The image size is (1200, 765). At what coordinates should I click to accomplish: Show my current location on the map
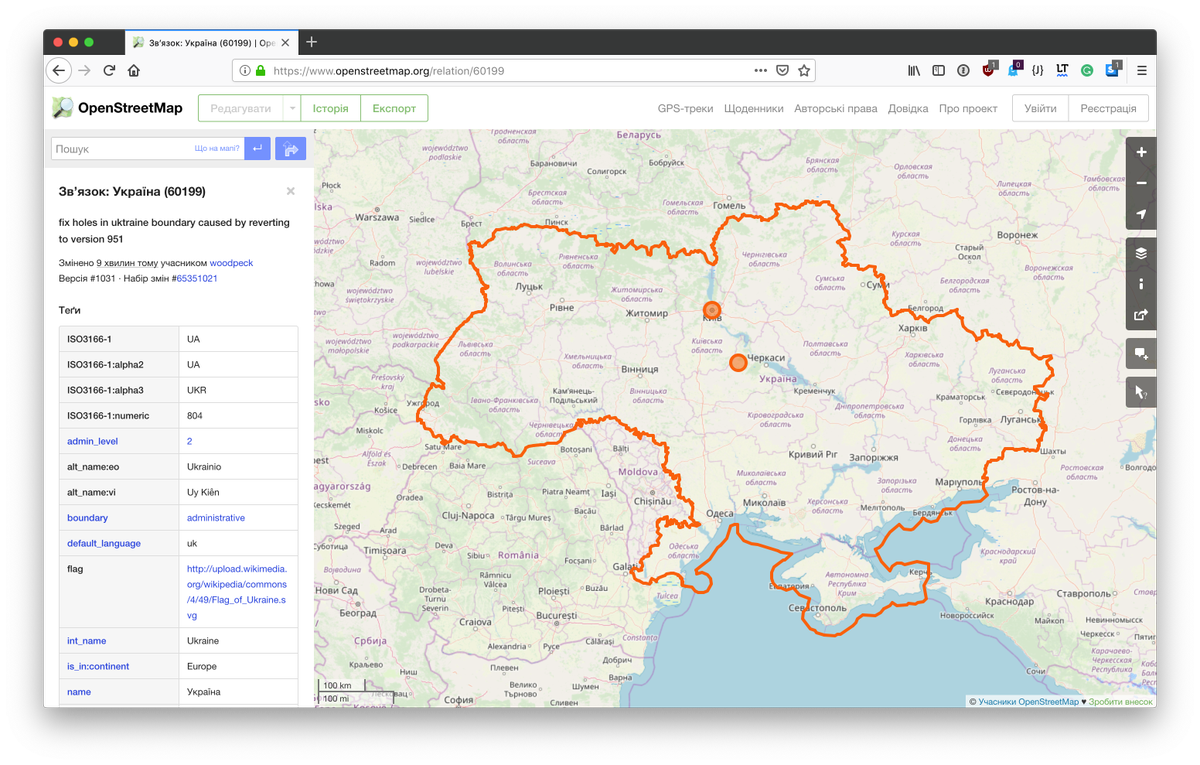pyautogui.click(x=1140, y=213)
